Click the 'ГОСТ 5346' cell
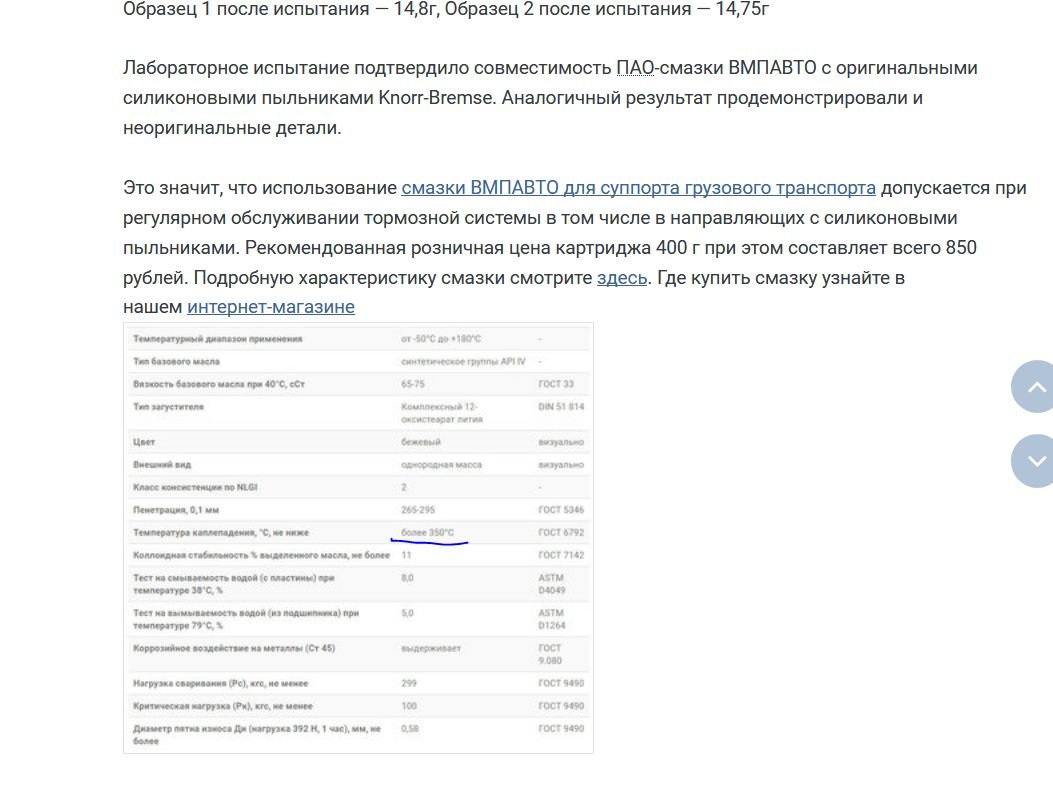Viewport: 1053px width, 793px height. click(x=561, y=510)
